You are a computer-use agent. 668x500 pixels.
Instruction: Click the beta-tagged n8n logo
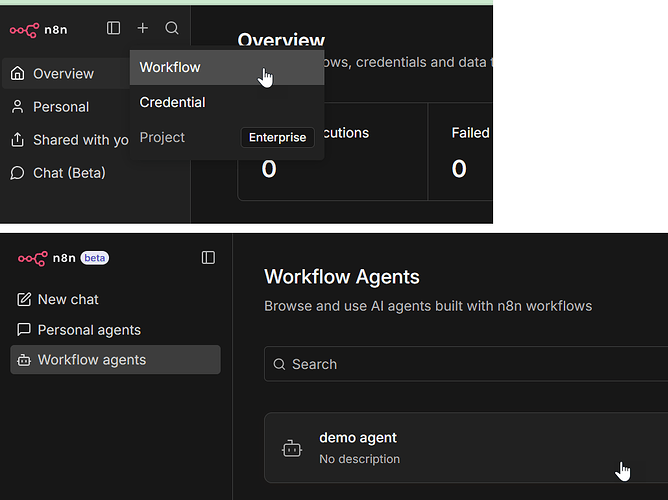tap(46, 258)
